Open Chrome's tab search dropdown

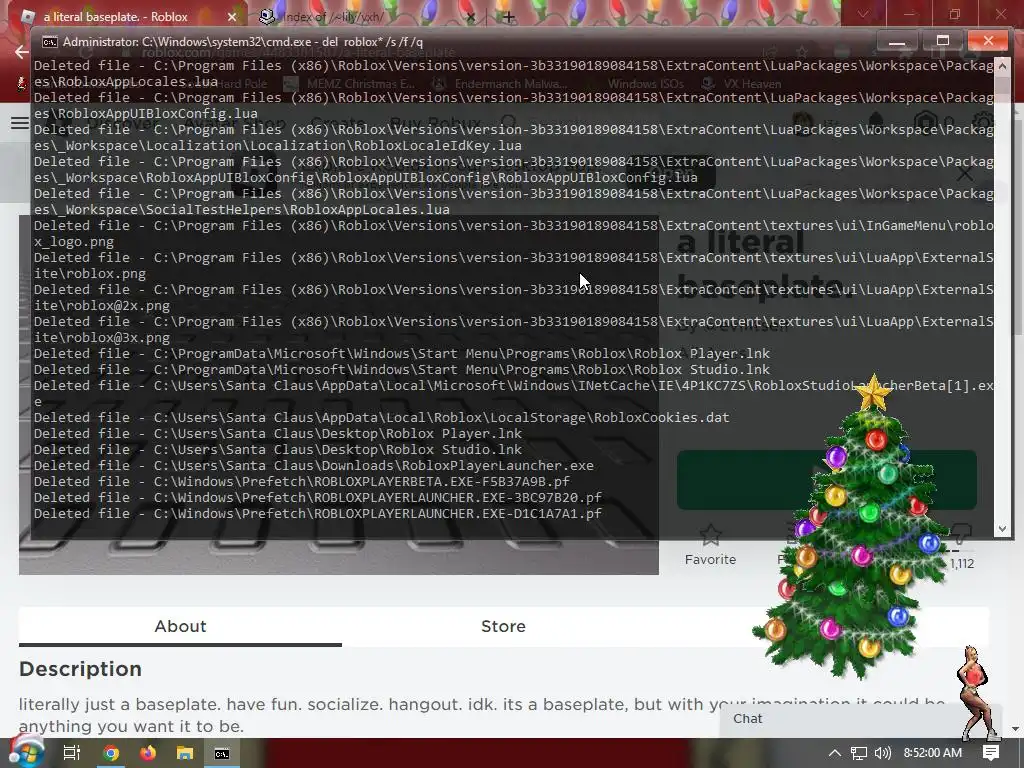[863, 14]
